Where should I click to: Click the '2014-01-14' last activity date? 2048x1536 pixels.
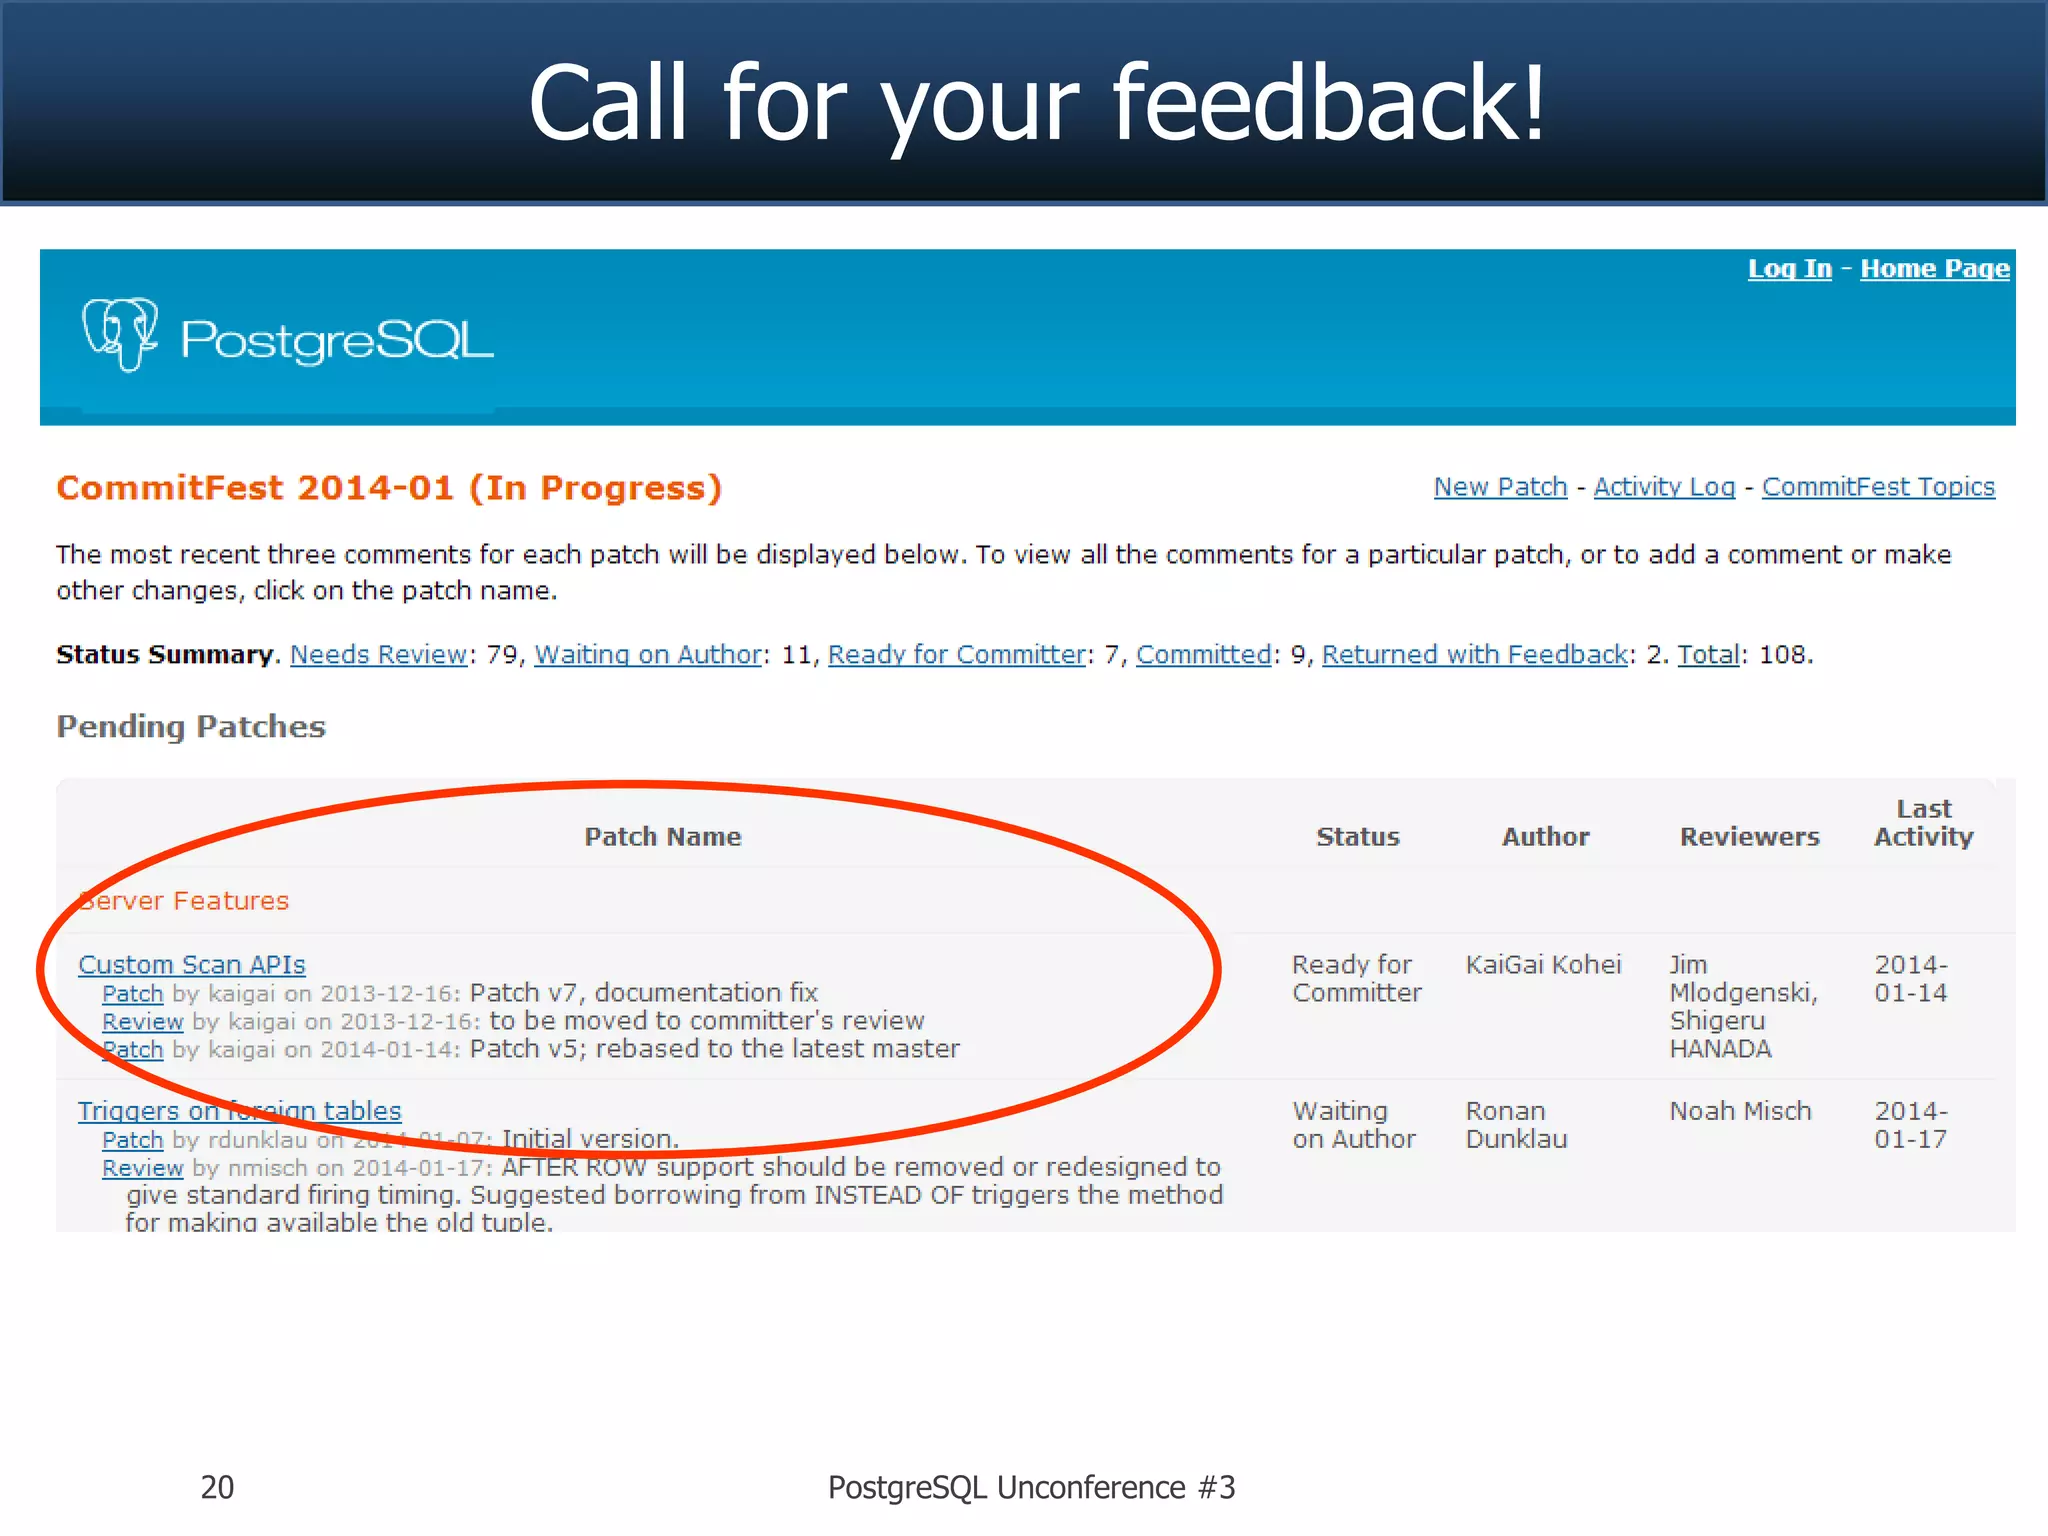pyautogui.click(x=1911, y=979)
